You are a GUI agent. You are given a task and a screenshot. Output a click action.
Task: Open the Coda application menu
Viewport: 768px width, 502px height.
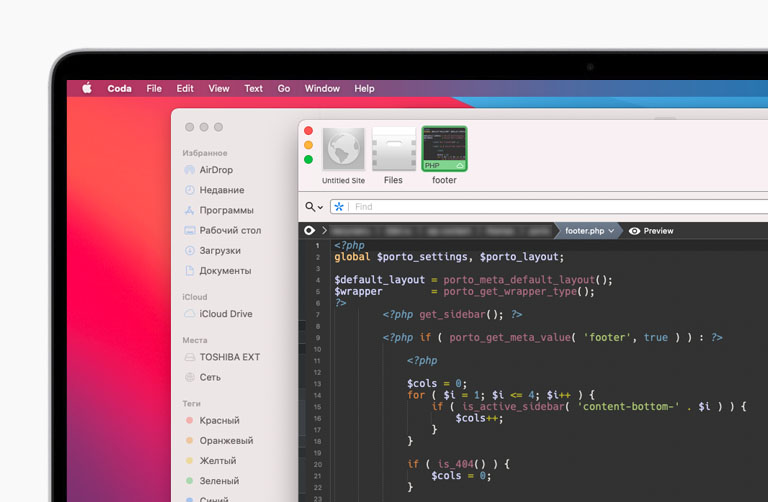pos(120,89)
